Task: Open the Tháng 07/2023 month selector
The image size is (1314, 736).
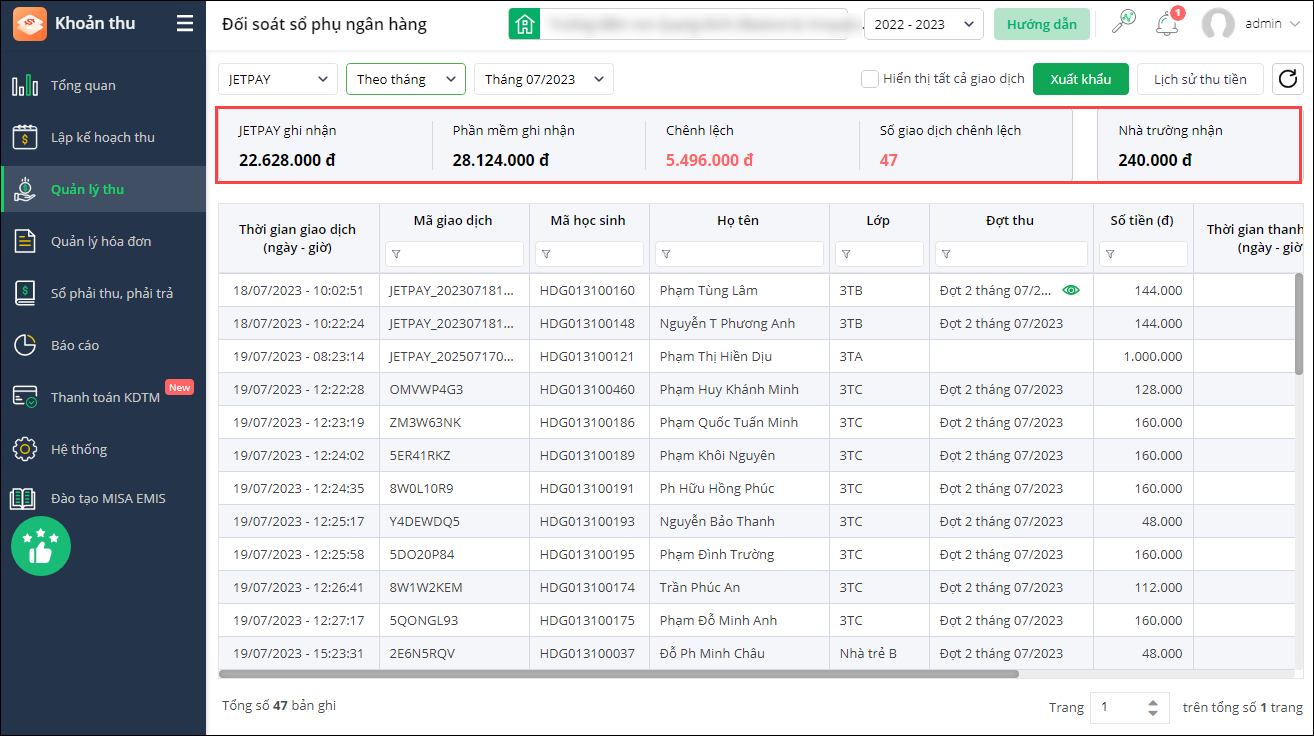Action: pyautogui.click(x=544, y=79)
